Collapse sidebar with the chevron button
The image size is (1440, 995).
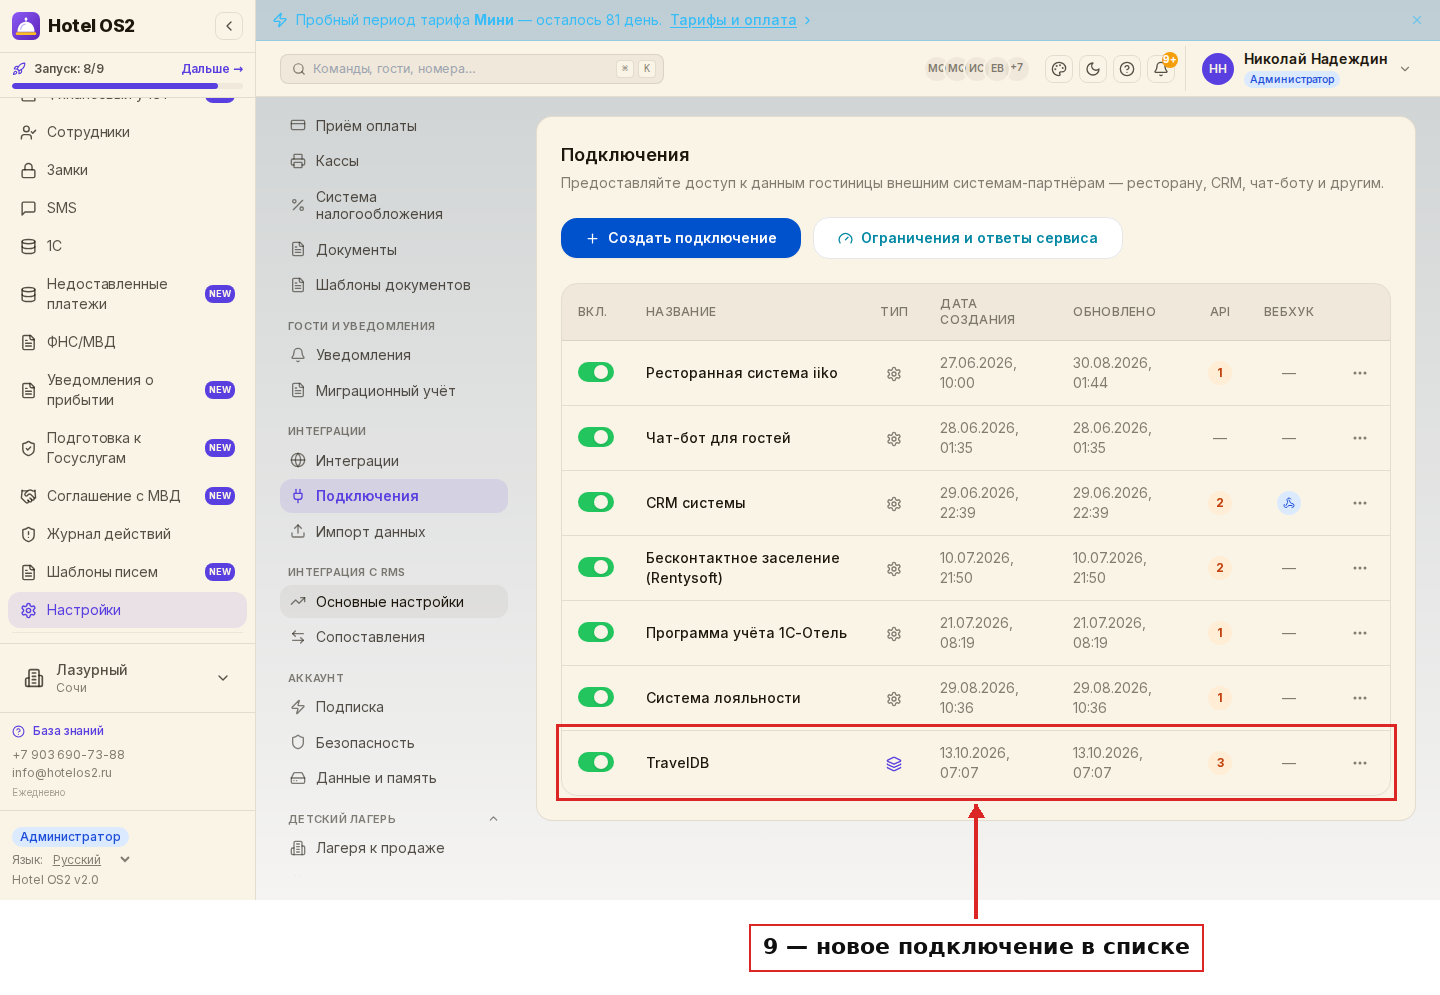point(229,26)
